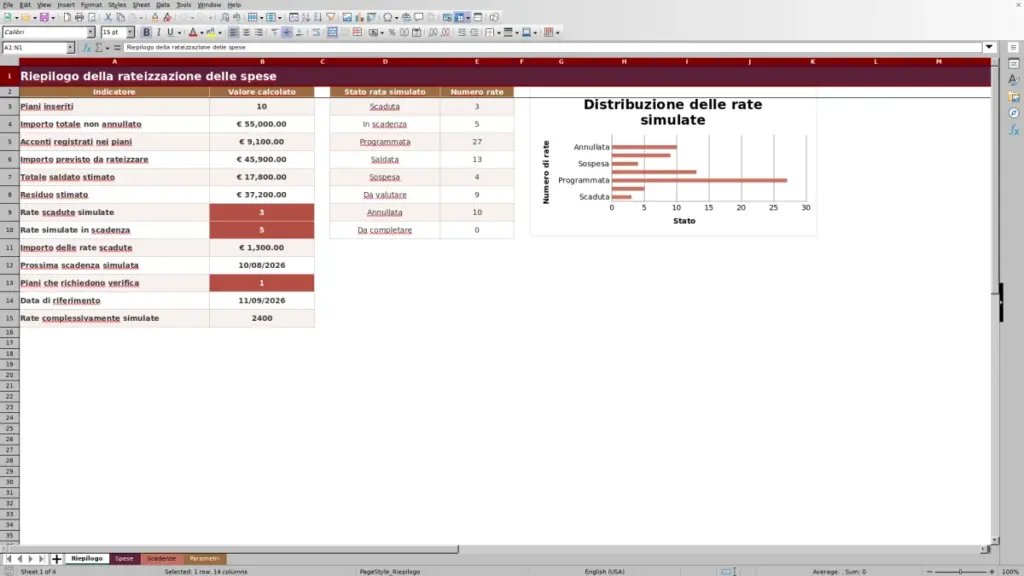1024x576 pixels.
Task: Open the sidebar Gallery panel icon
Action: [1014, 97]
